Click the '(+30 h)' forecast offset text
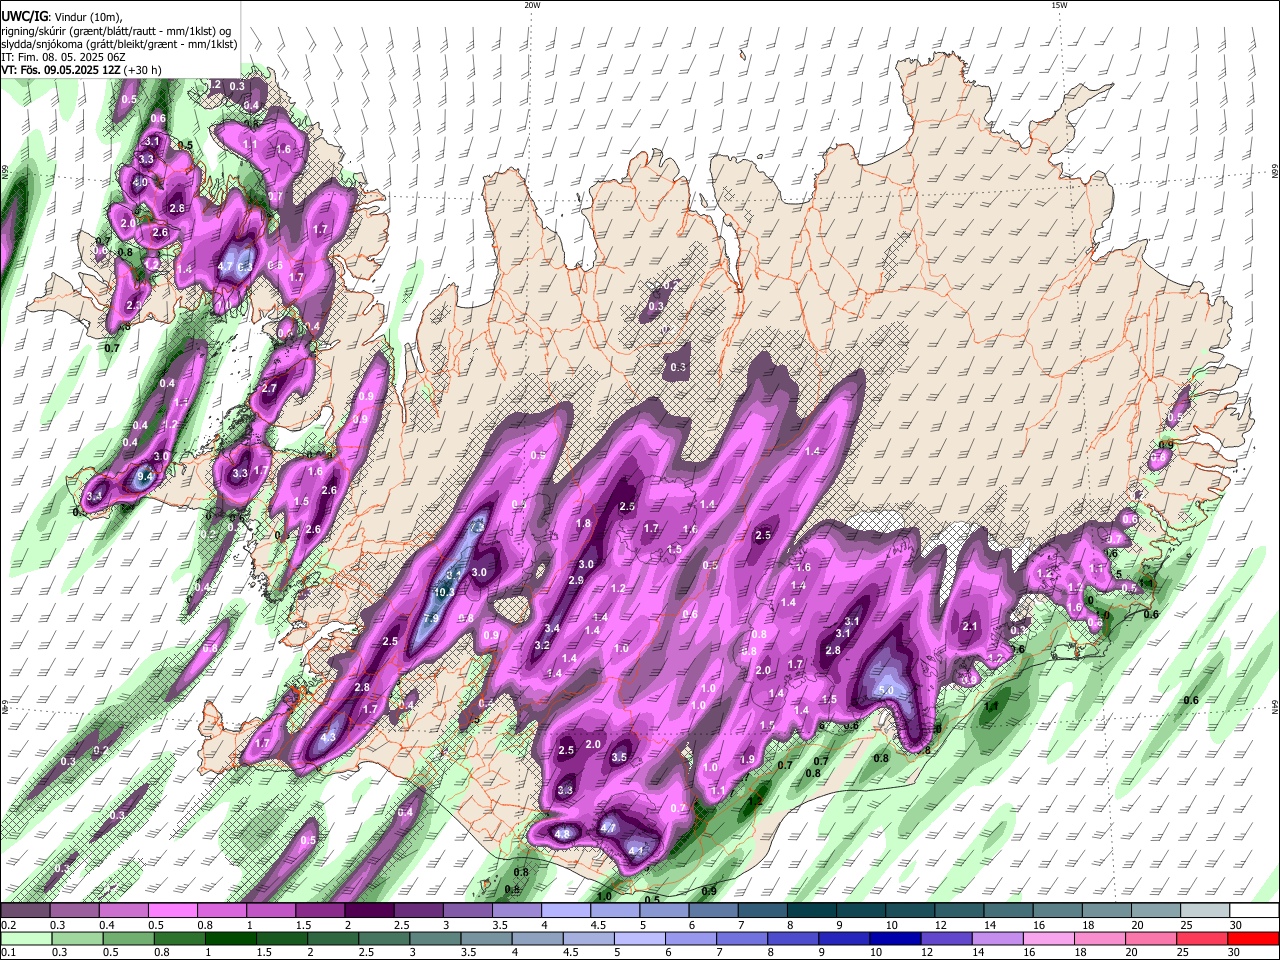Viewport: 1280px width, 960px height. tap(144, 71)
